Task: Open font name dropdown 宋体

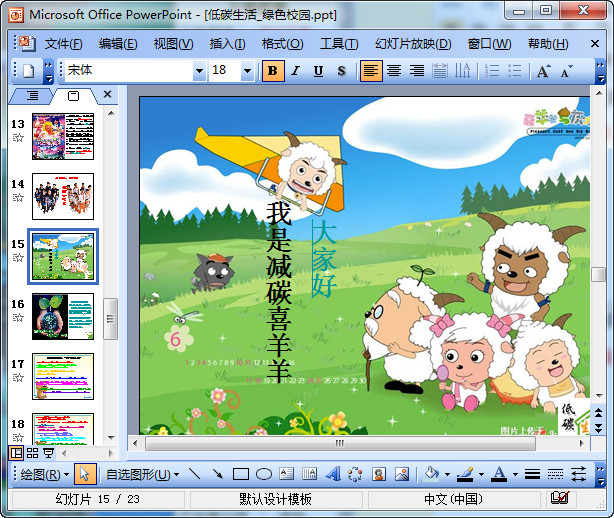Action: pos(199,71)
